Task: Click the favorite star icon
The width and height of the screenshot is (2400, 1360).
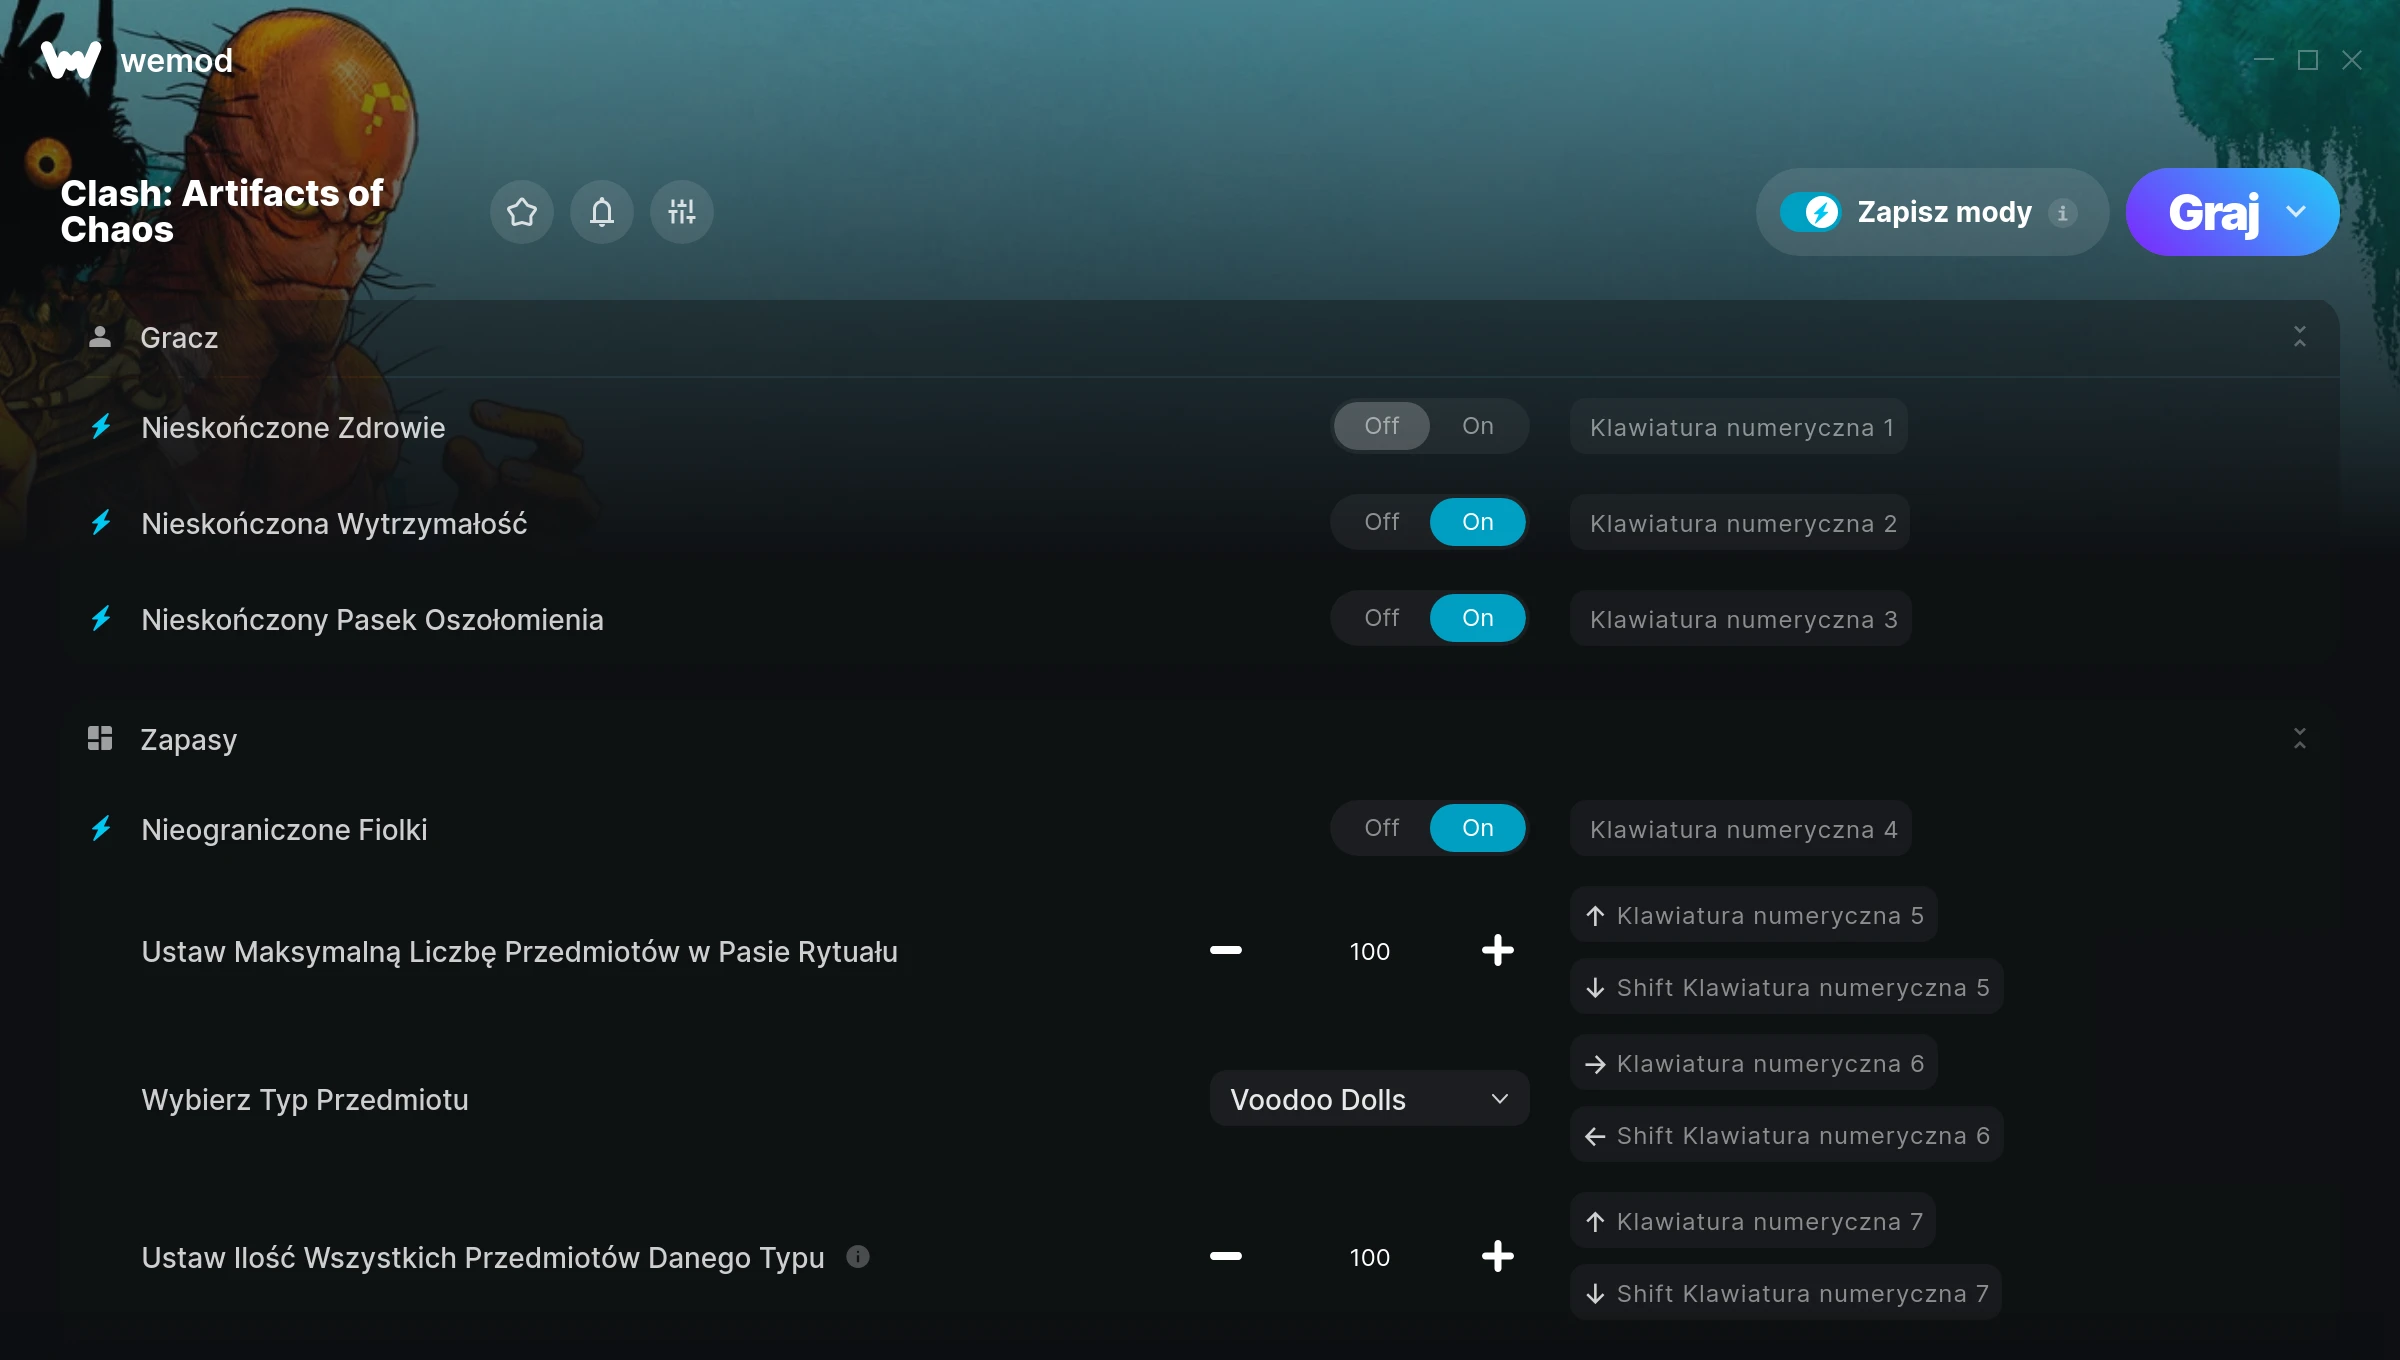Action: click(522, 212)
